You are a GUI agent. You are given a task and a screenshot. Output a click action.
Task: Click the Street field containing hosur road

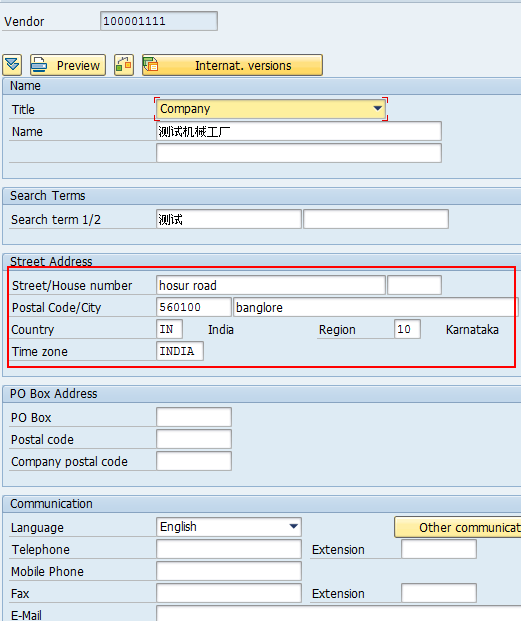(x=271, y=285)
